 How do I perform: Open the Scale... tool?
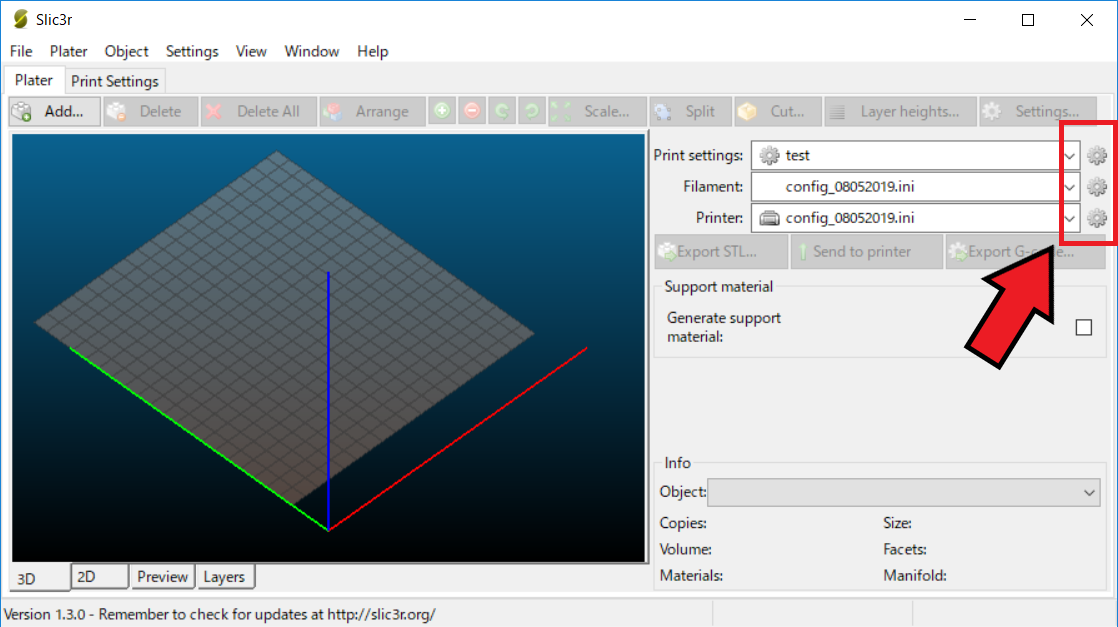598,111
